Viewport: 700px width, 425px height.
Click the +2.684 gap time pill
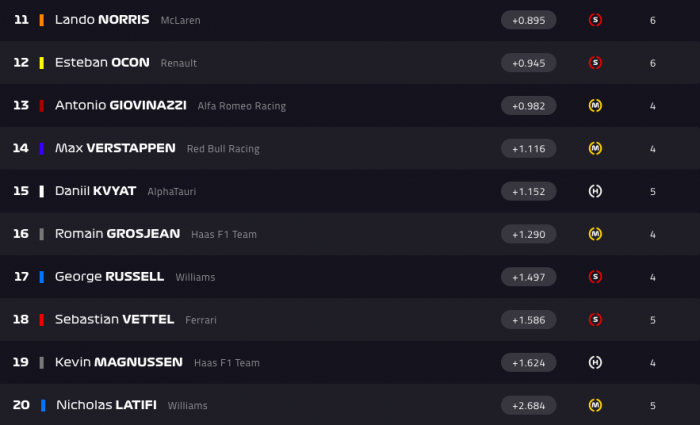coord(529,405)
